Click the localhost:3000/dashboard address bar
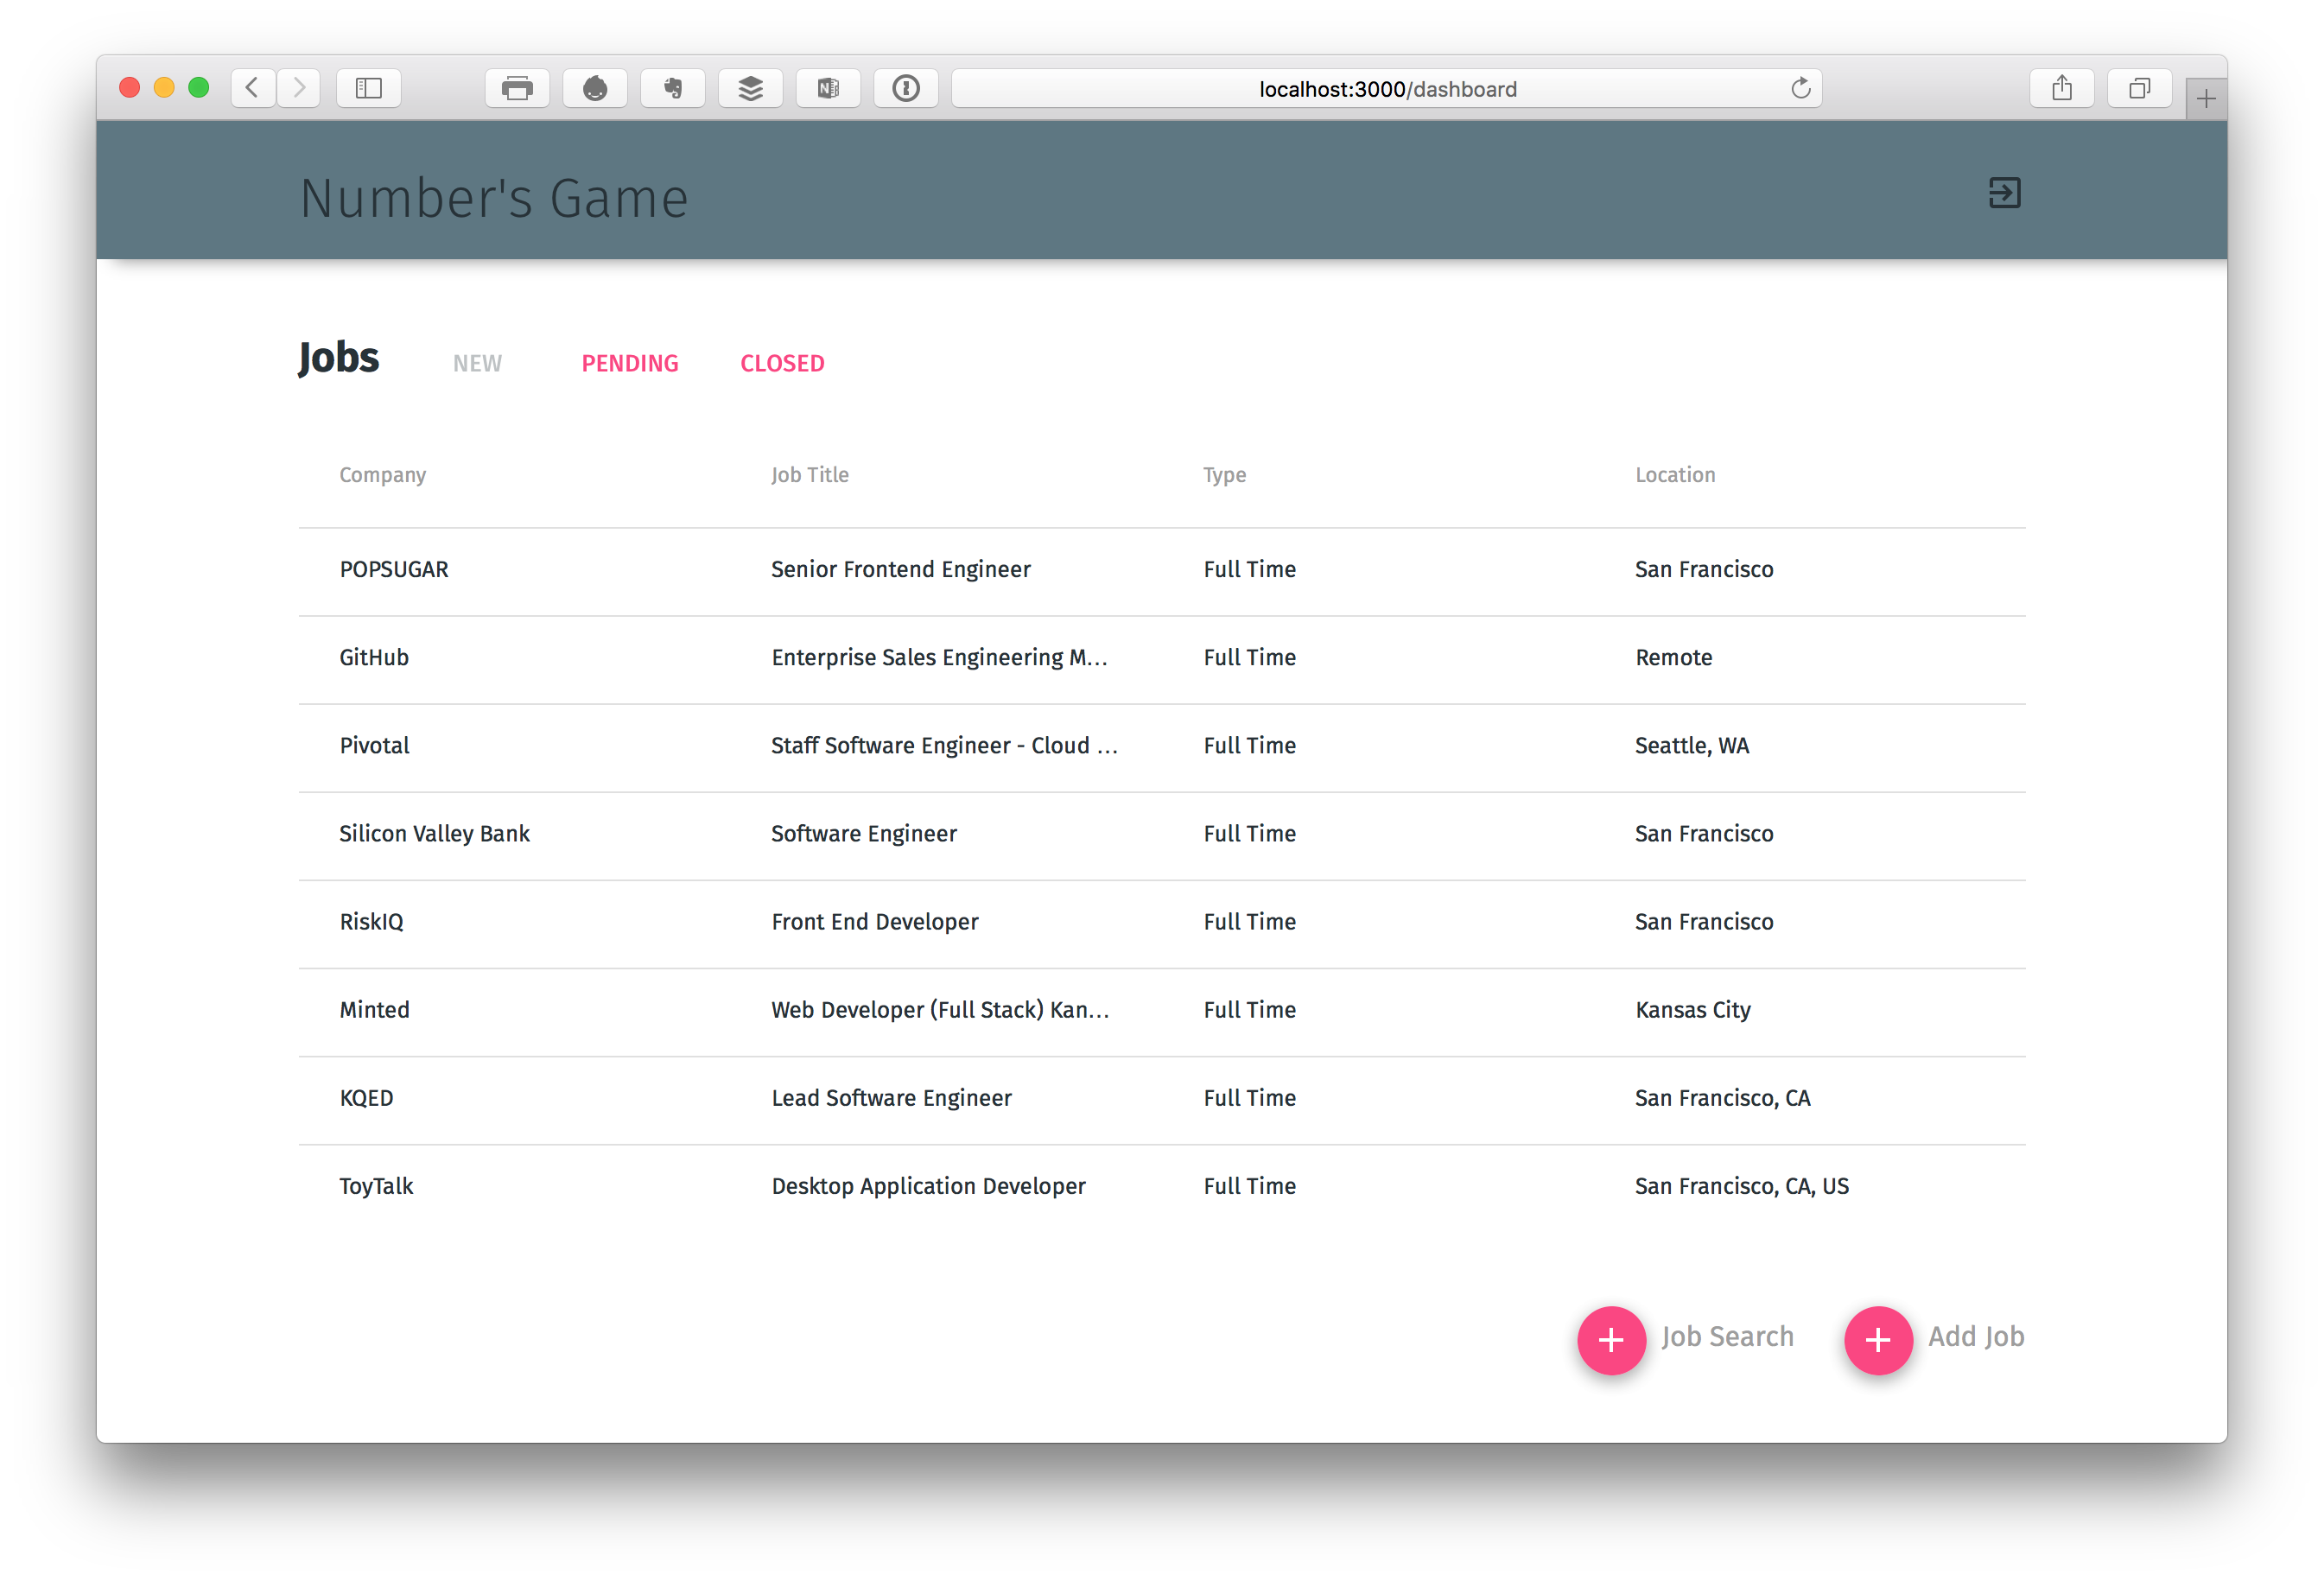The width and height of the screenshot is (2324, 1581). click(1386, 89)
